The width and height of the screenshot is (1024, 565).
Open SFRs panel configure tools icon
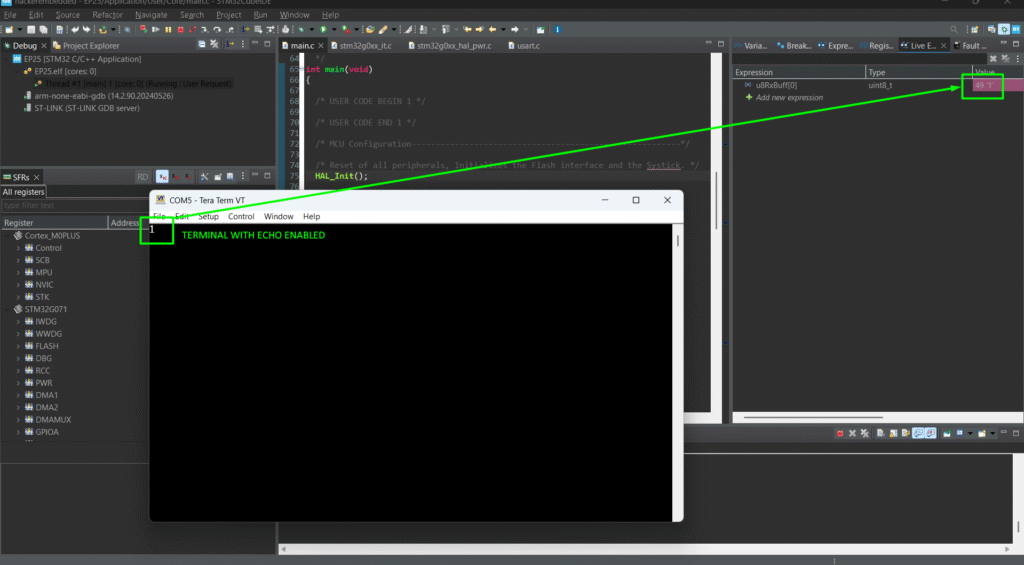204,177
